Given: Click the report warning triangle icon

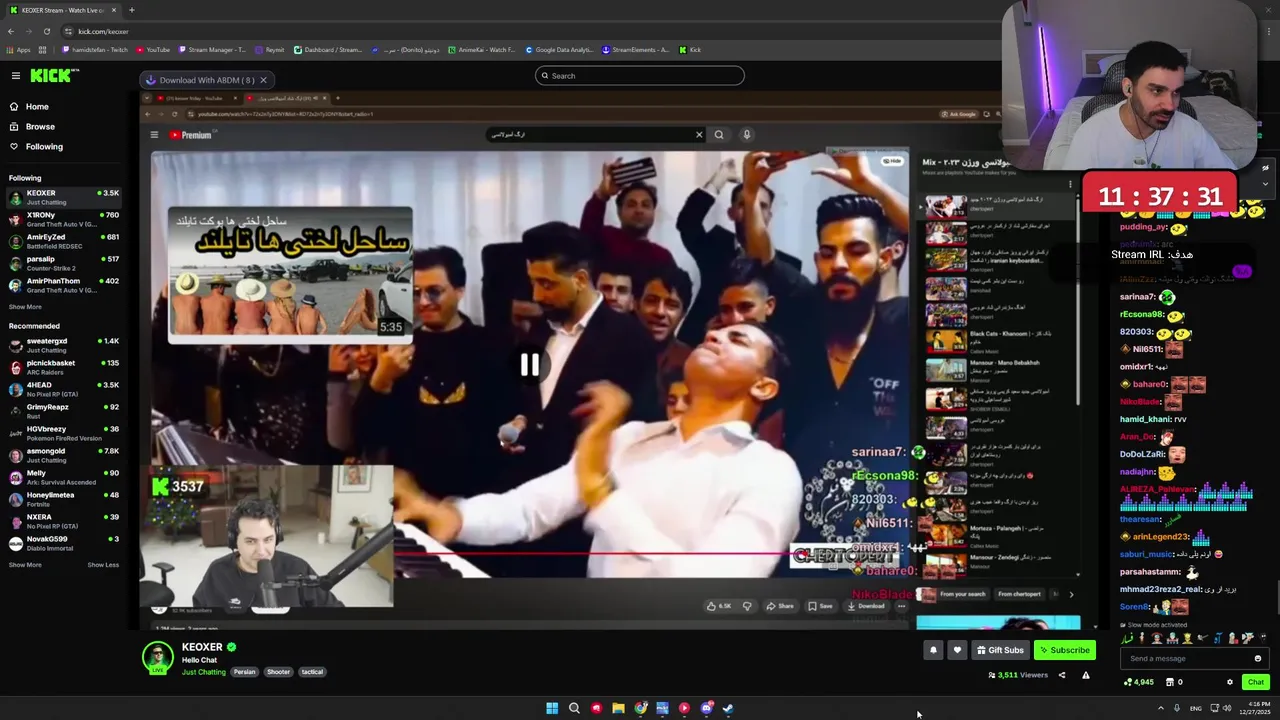Looking at the screenshot, I should tap(1085, 675).
